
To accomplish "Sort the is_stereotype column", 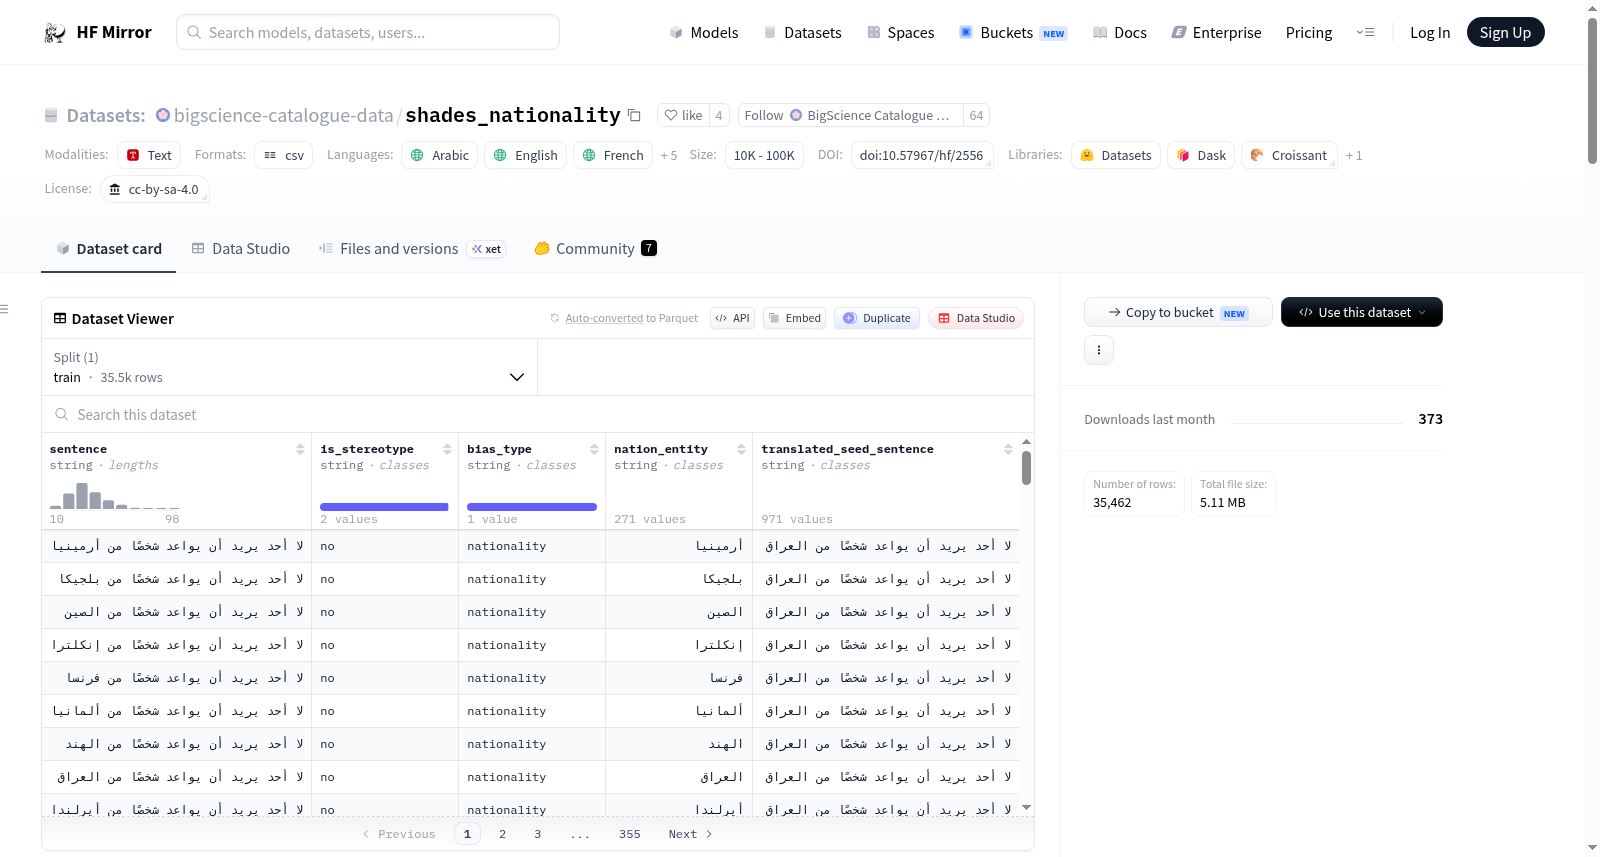I will [x=447, y=450].
